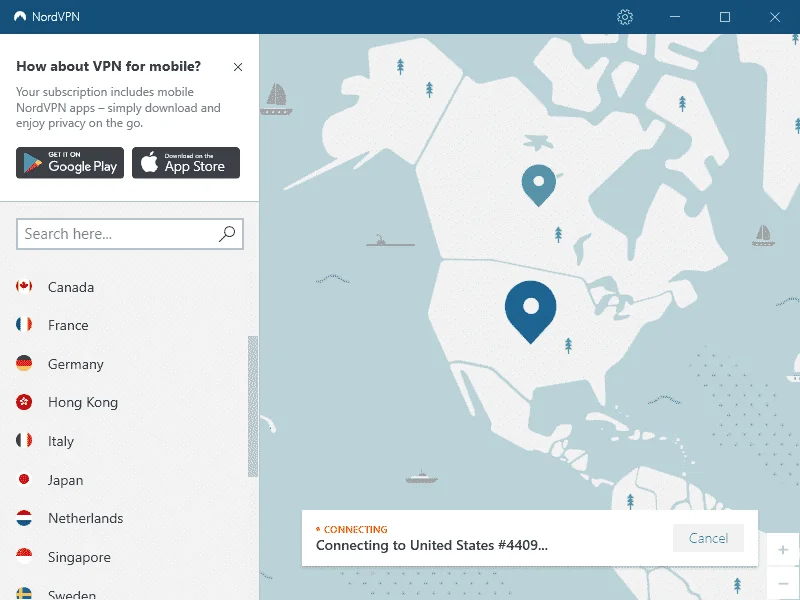This screenshot has height=600, width=800.
Task: Minimize the NordVPN window
Action: (675, 17)
